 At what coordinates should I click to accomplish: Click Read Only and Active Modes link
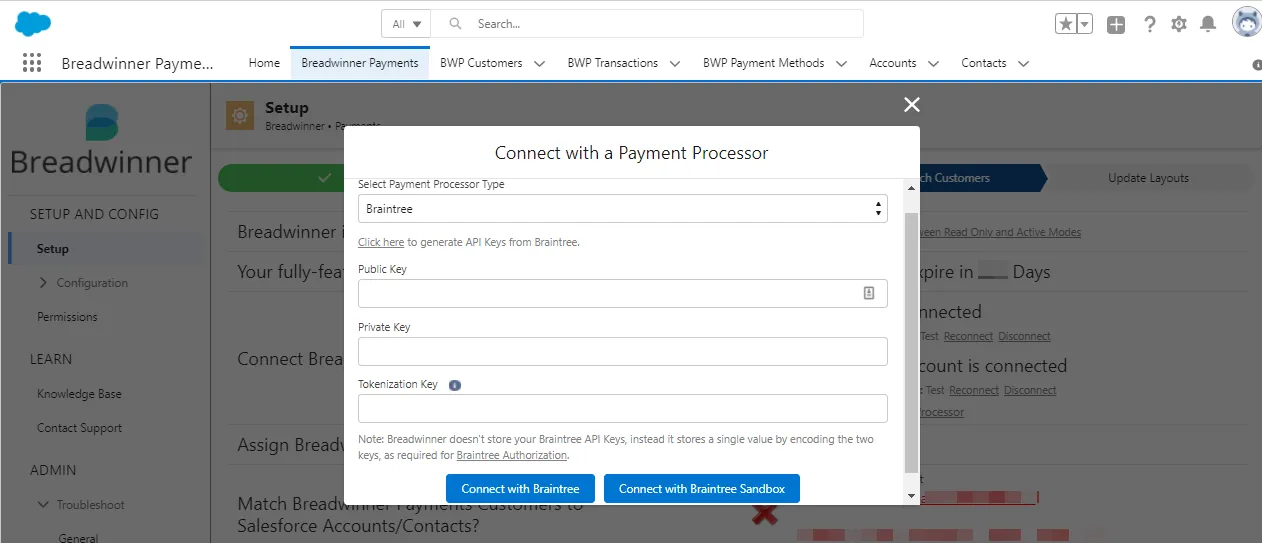coord(1000,232)
